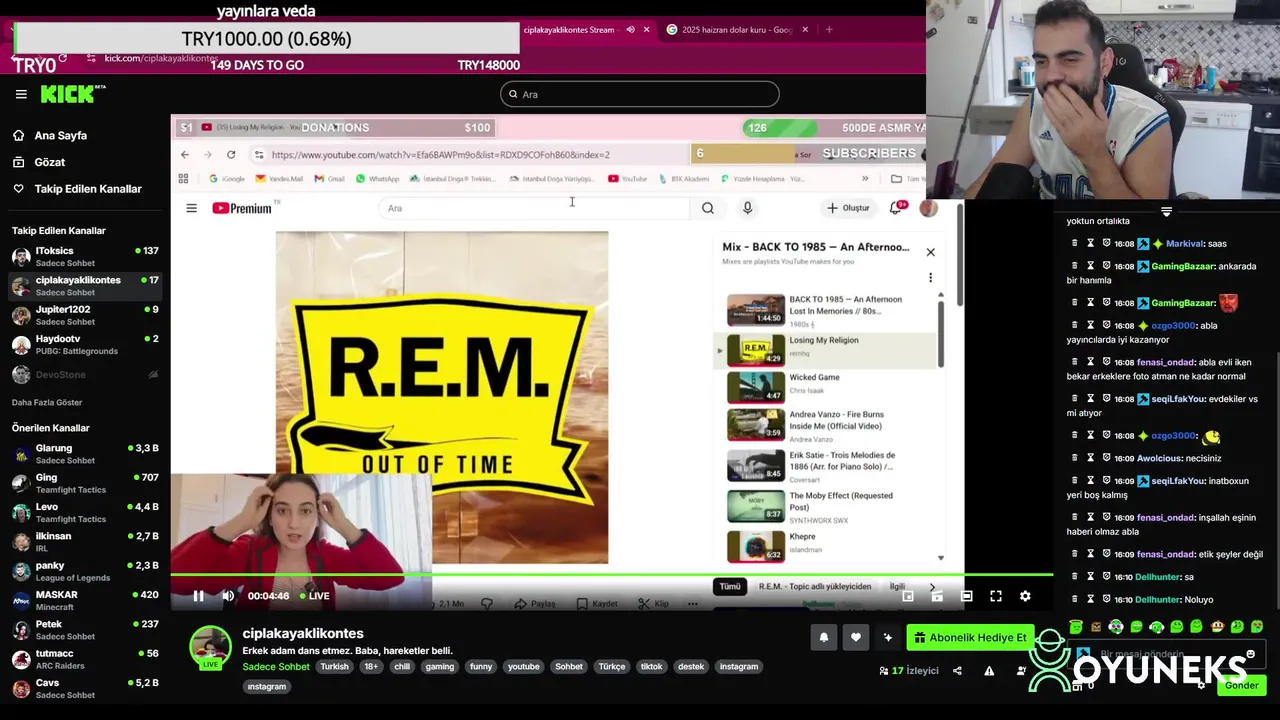Click YouTube Premium logo
This screenshot has width=1280, height=720.
tap(242, 208)
